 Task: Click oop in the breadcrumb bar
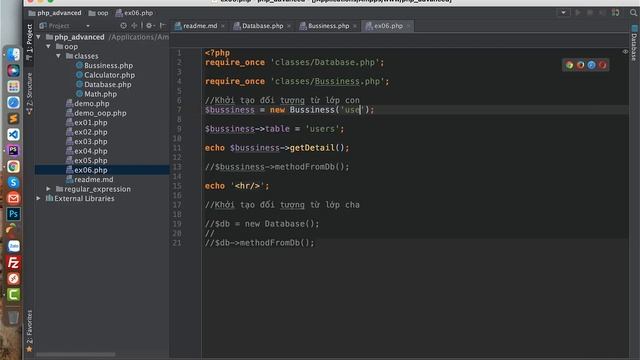[98, 13]
